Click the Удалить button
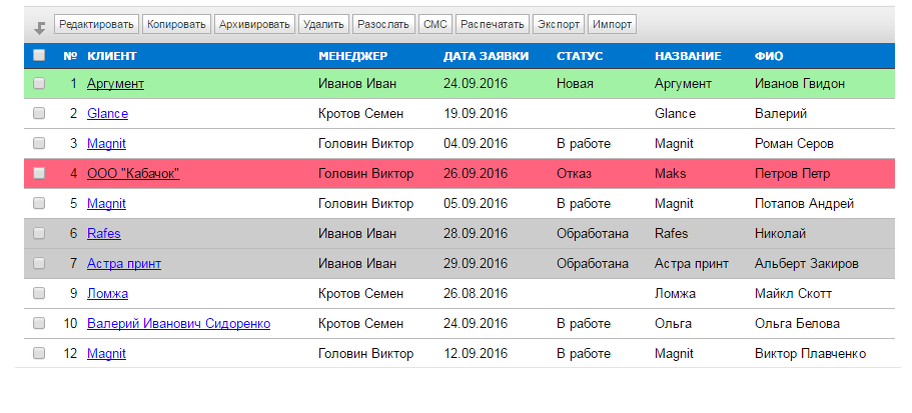 click(324, 24)
